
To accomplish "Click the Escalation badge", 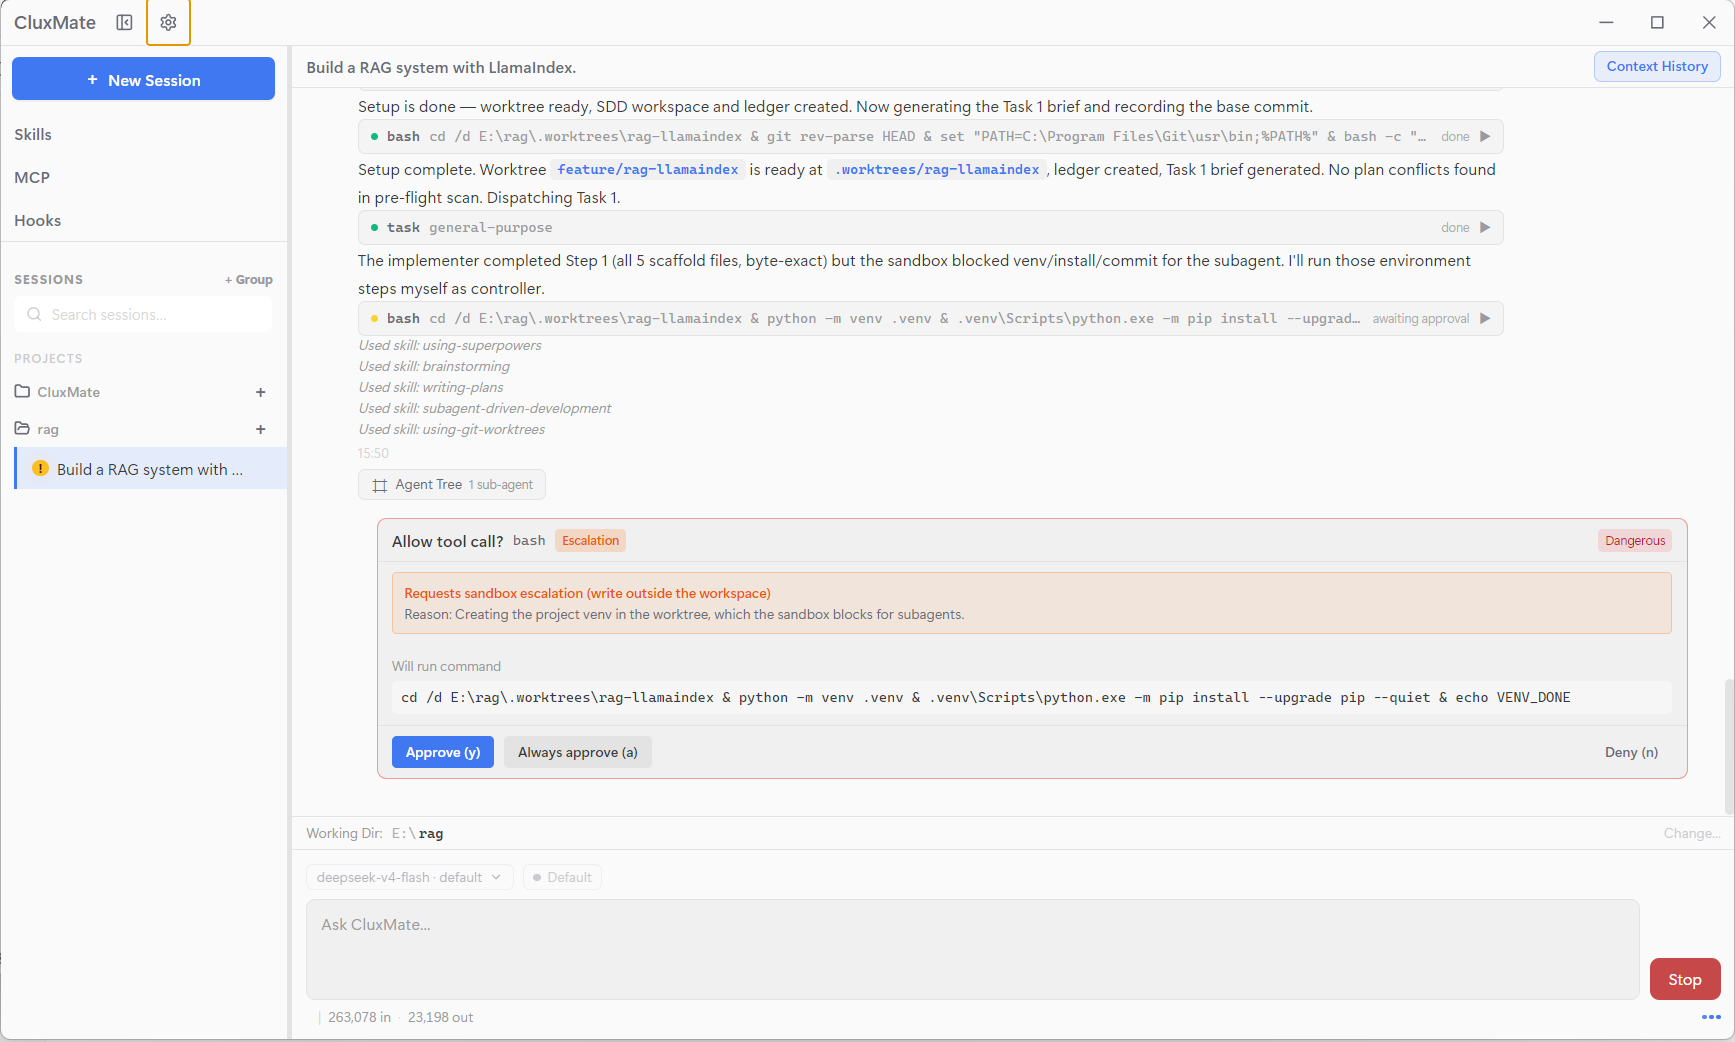I will [x=590, y=540].
